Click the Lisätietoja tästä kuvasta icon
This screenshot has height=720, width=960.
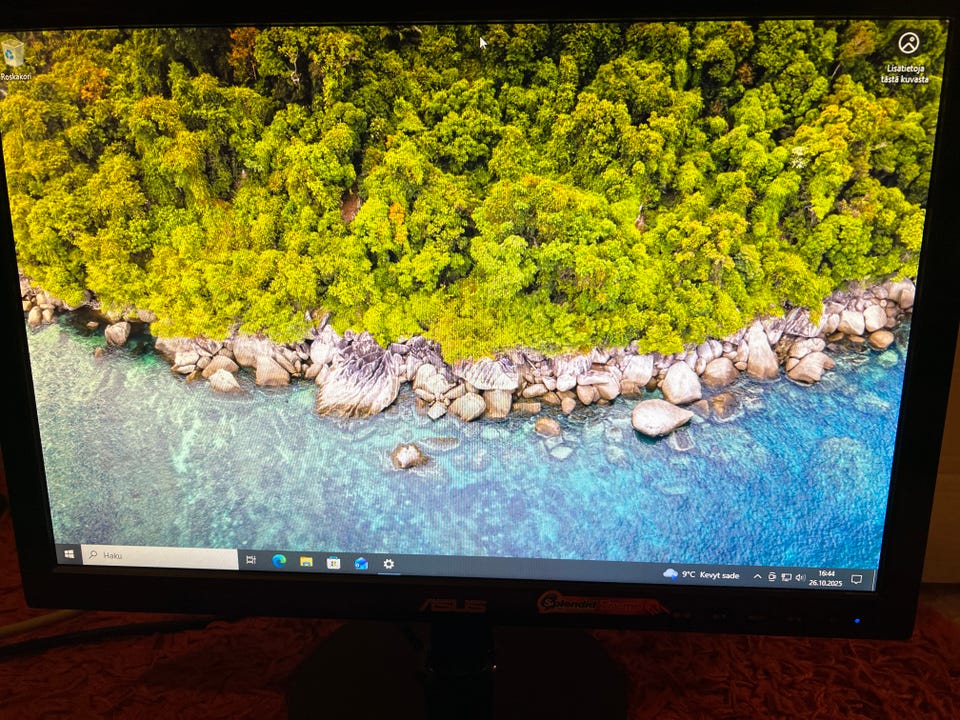point(907,56)
